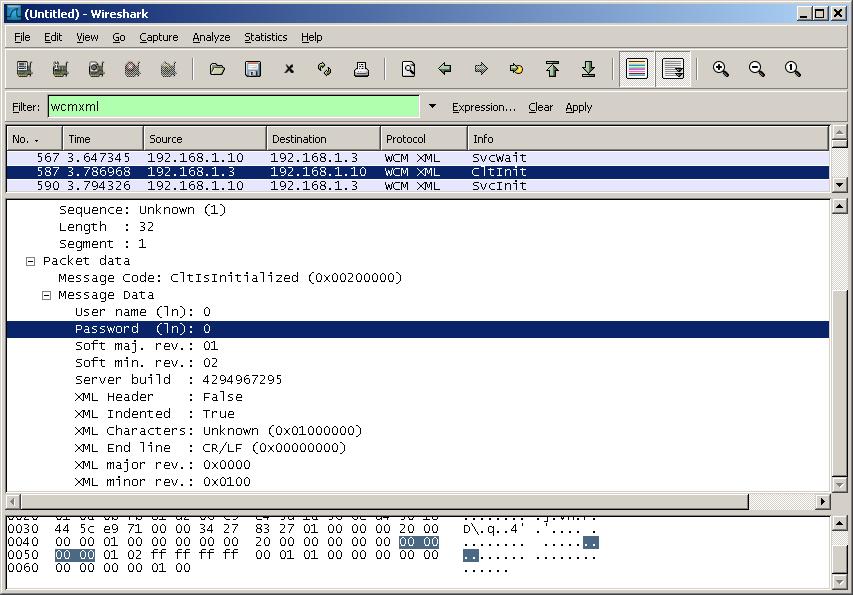Apply the display filter
This screenshot has height=595, width=853.
[578, 107]
